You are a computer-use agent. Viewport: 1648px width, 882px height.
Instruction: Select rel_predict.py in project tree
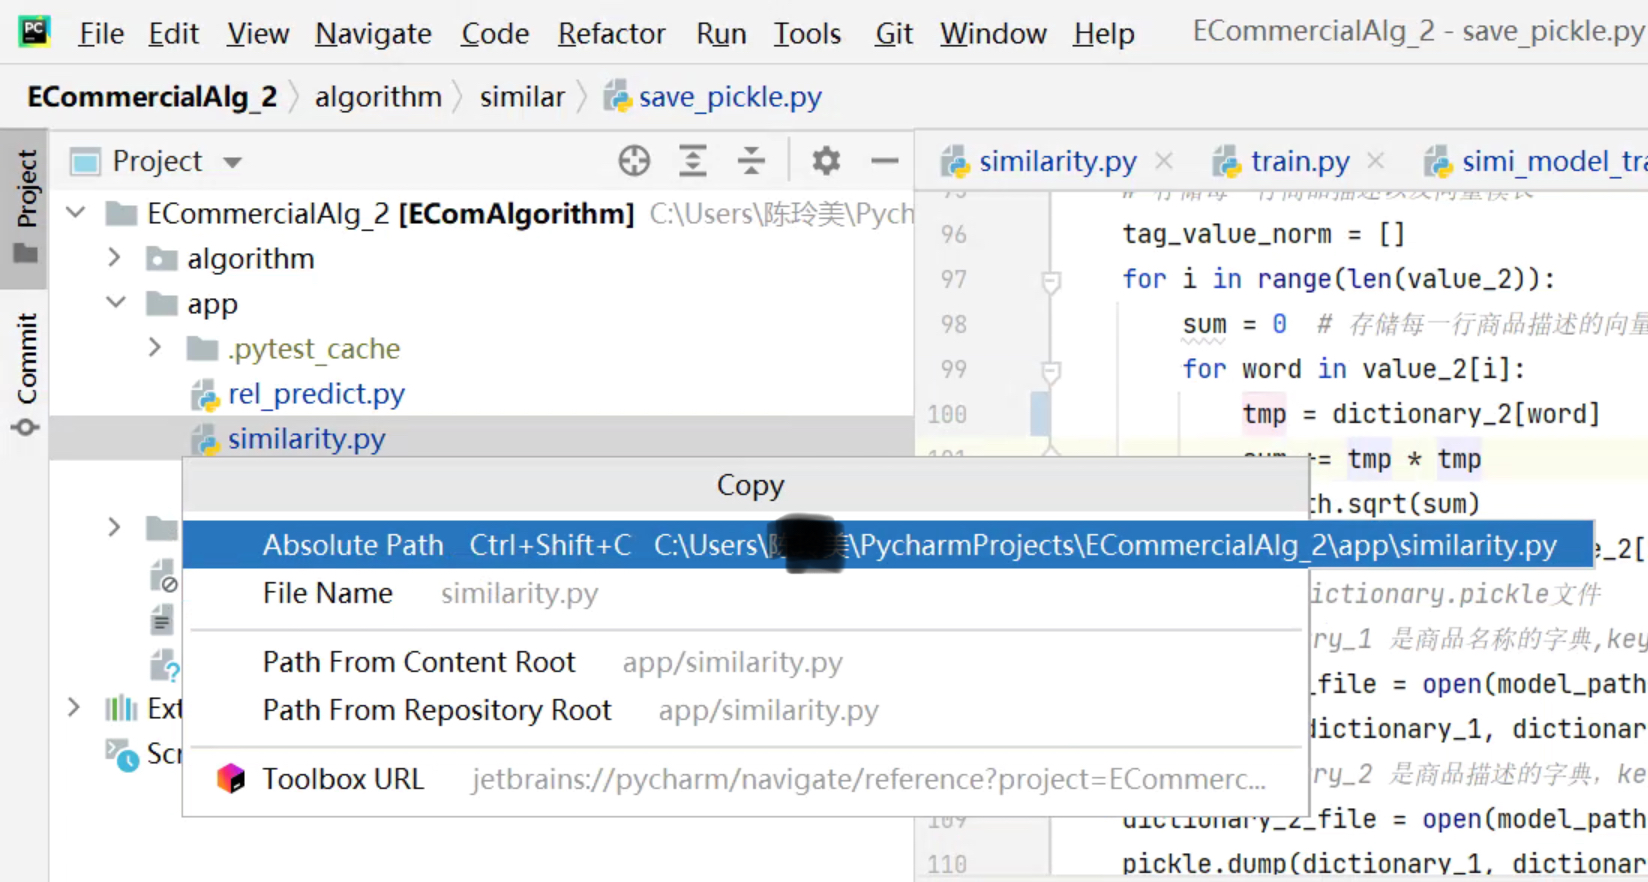coord(482,394)
